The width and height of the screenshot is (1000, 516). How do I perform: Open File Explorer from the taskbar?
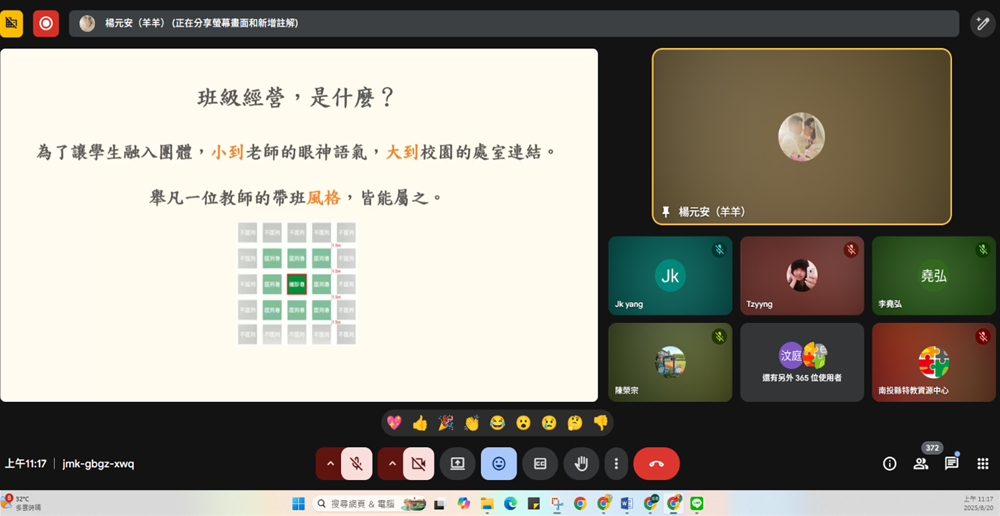487,504
